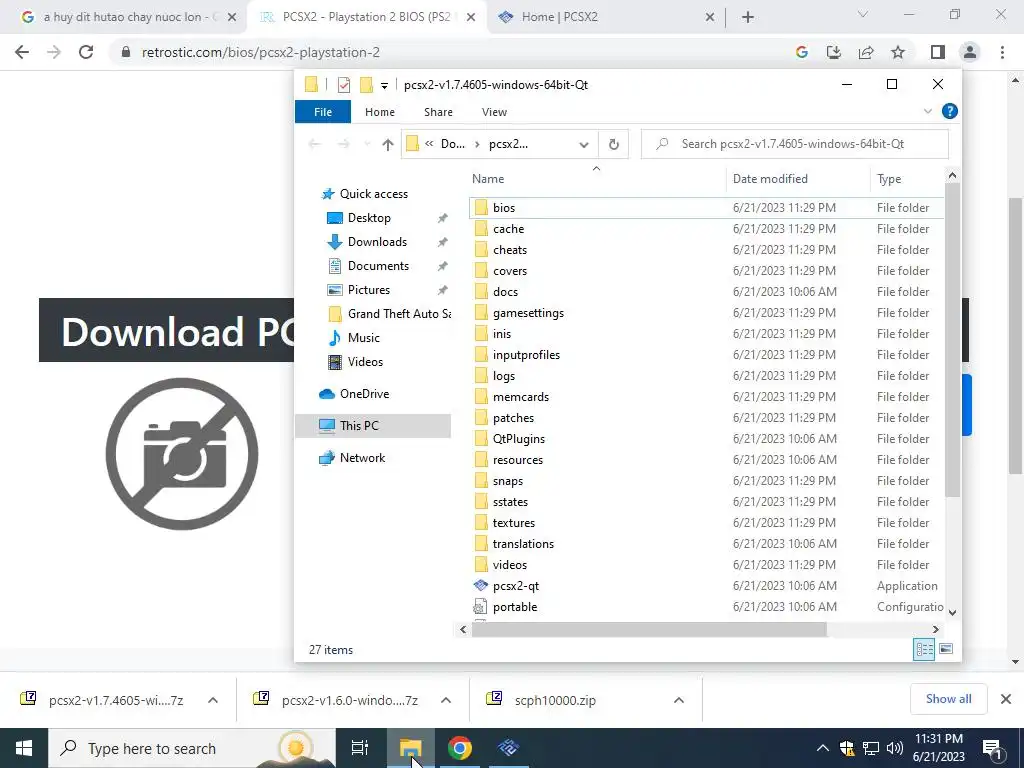Screen dimensions: 1024x768
Task: Switch to Home | PCSX2 browser tab
Action: pos(604,17)
